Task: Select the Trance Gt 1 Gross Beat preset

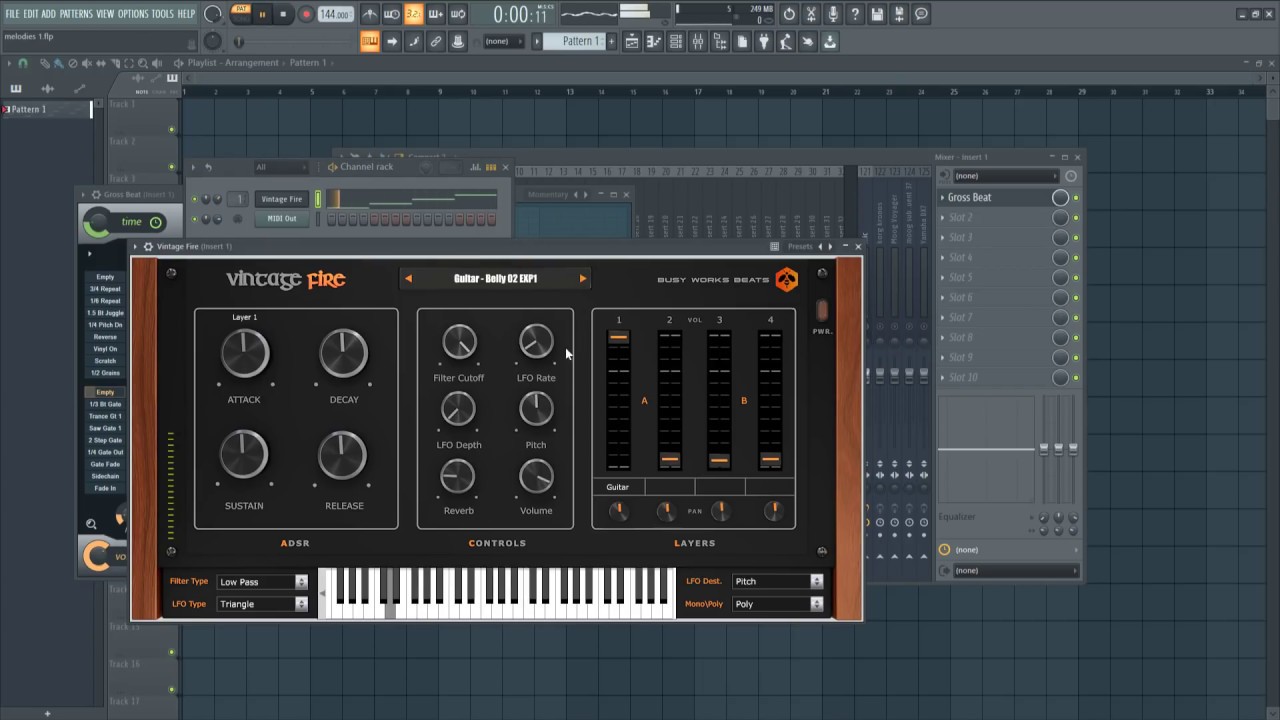Action: [105, 416]
